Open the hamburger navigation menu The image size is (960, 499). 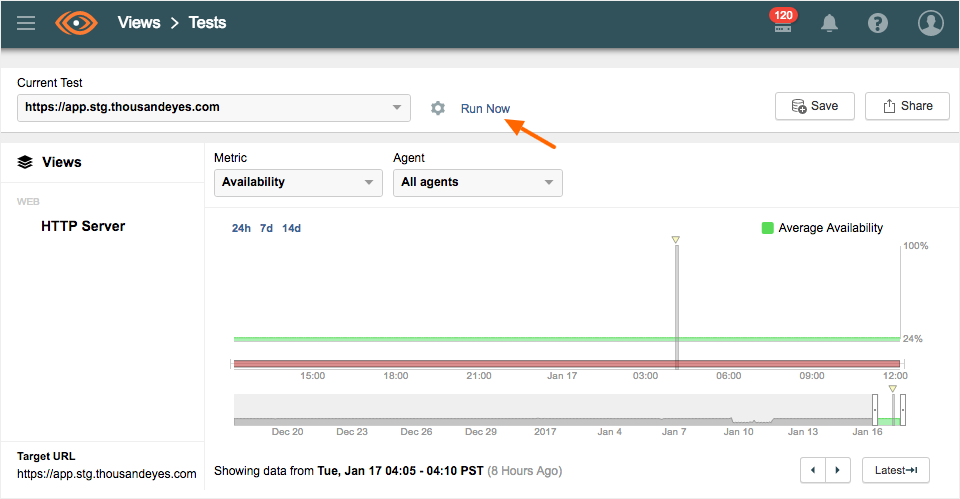pyautogui.click(x=26, y=23)
